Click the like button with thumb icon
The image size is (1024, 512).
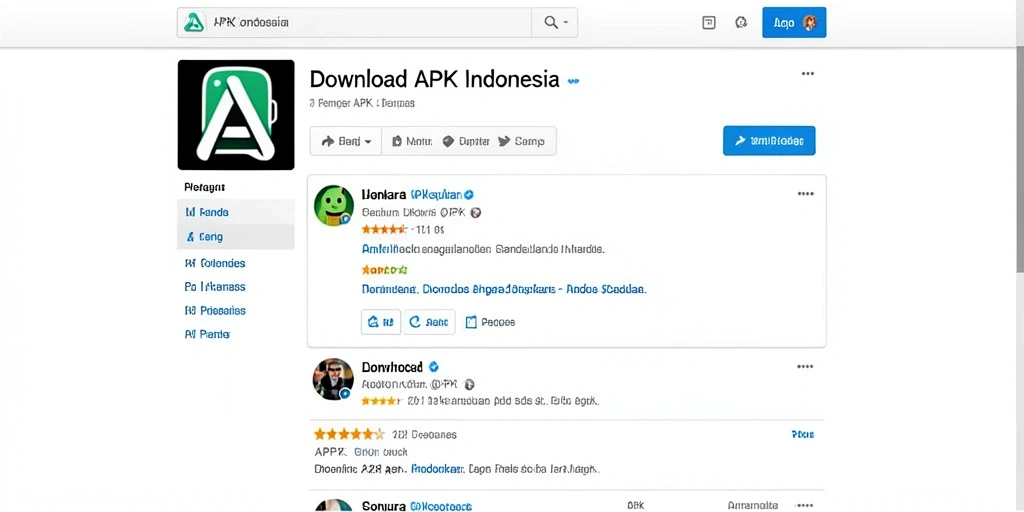coord(381,321)
